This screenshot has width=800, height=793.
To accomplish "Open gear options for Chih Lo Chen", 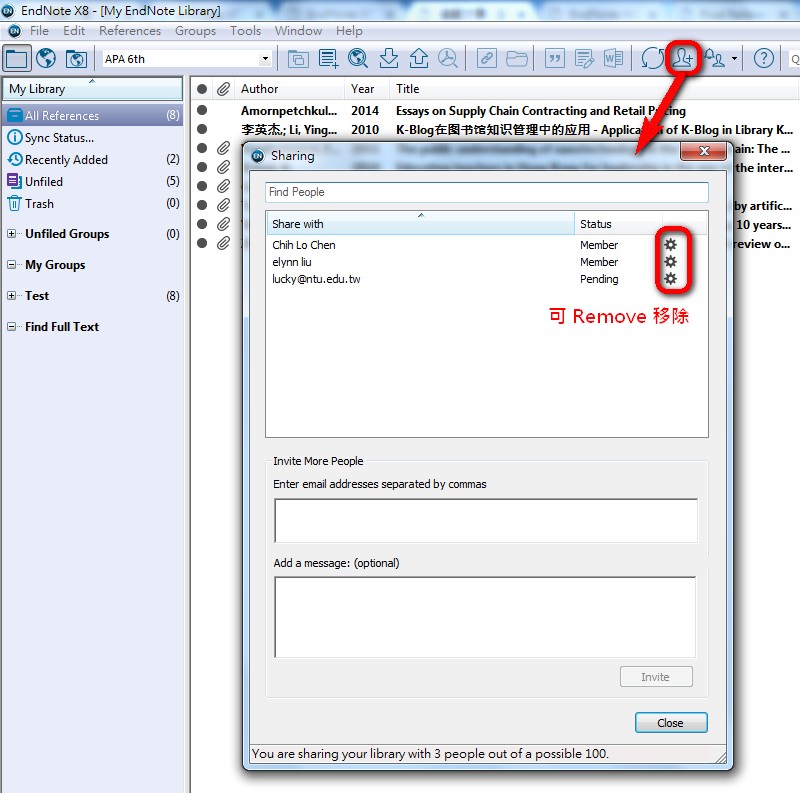I will [670, 245].
